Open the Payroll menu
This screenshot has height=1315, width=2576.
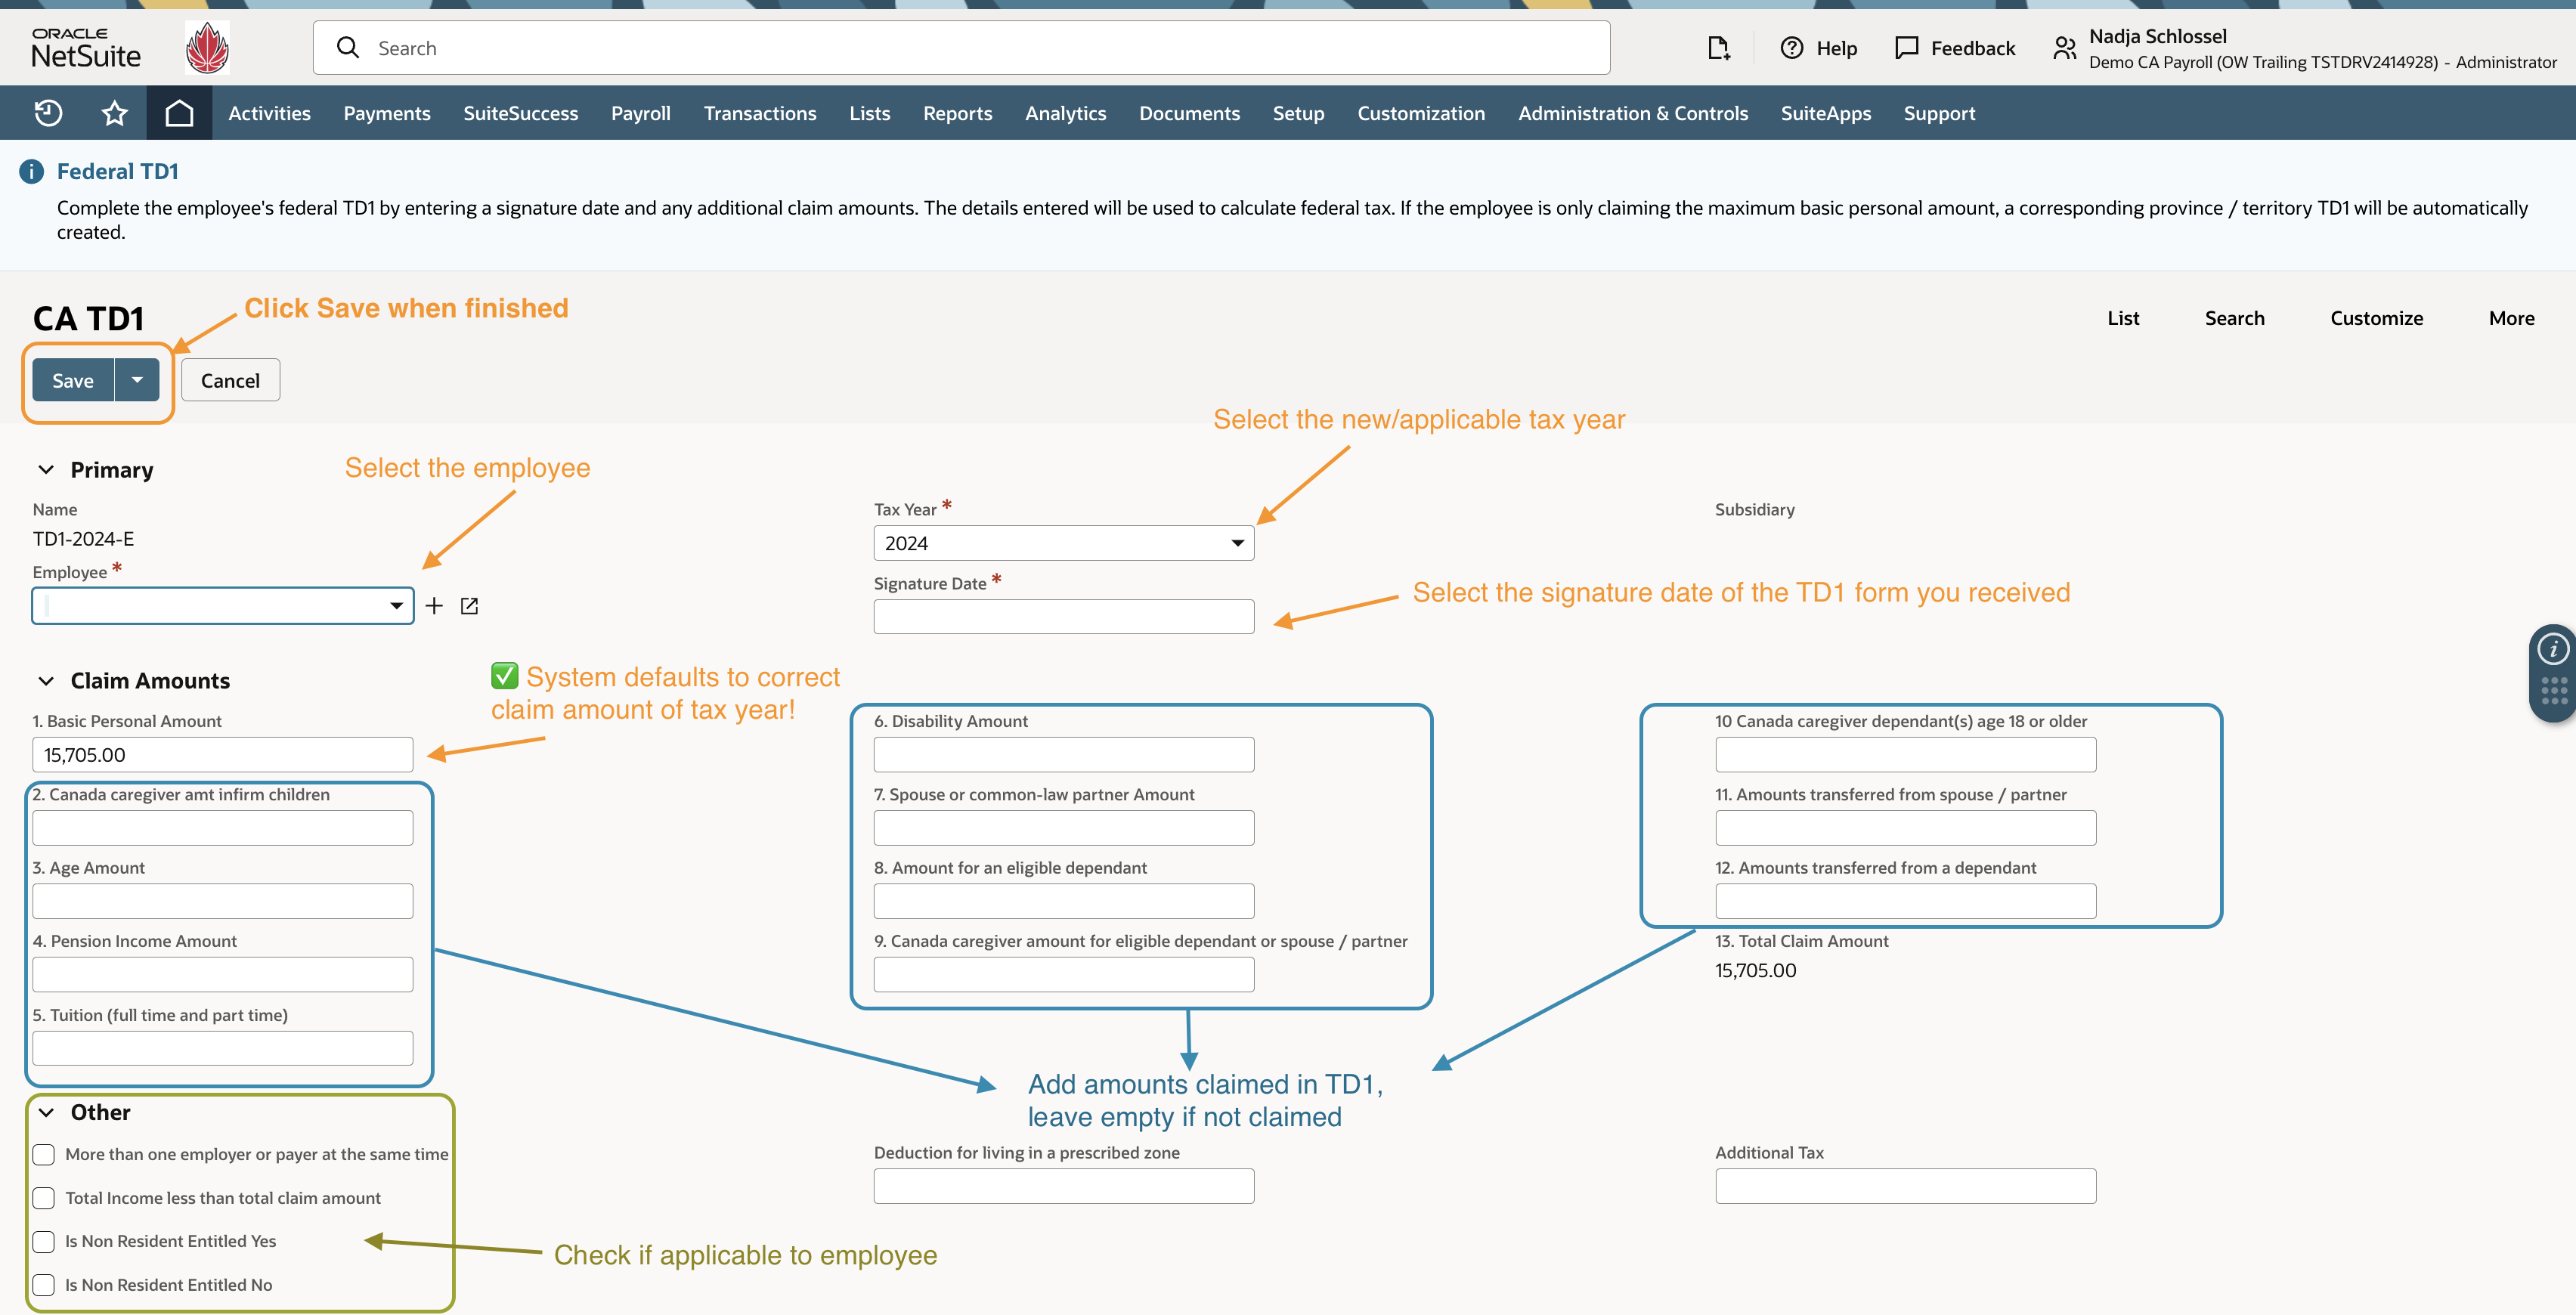click(x=641, y=113)
